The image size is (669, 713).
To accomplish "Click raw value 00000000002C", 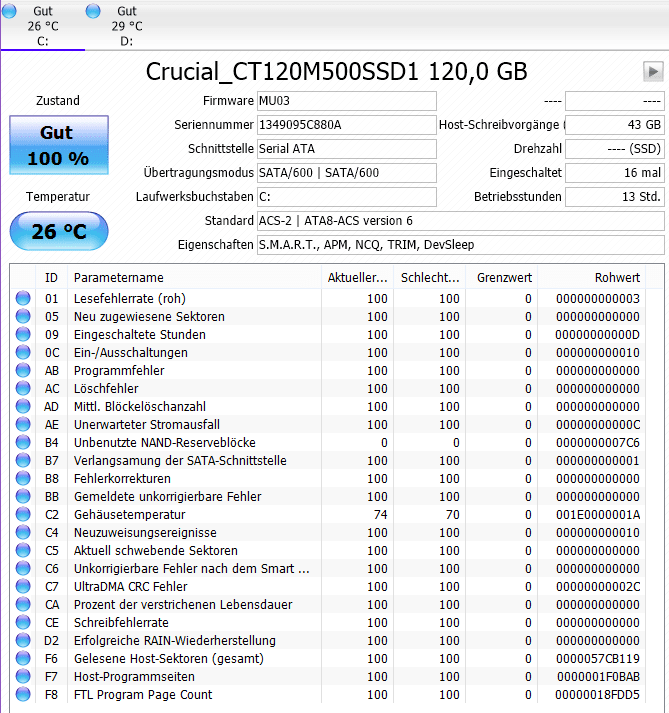I will 598,587.
